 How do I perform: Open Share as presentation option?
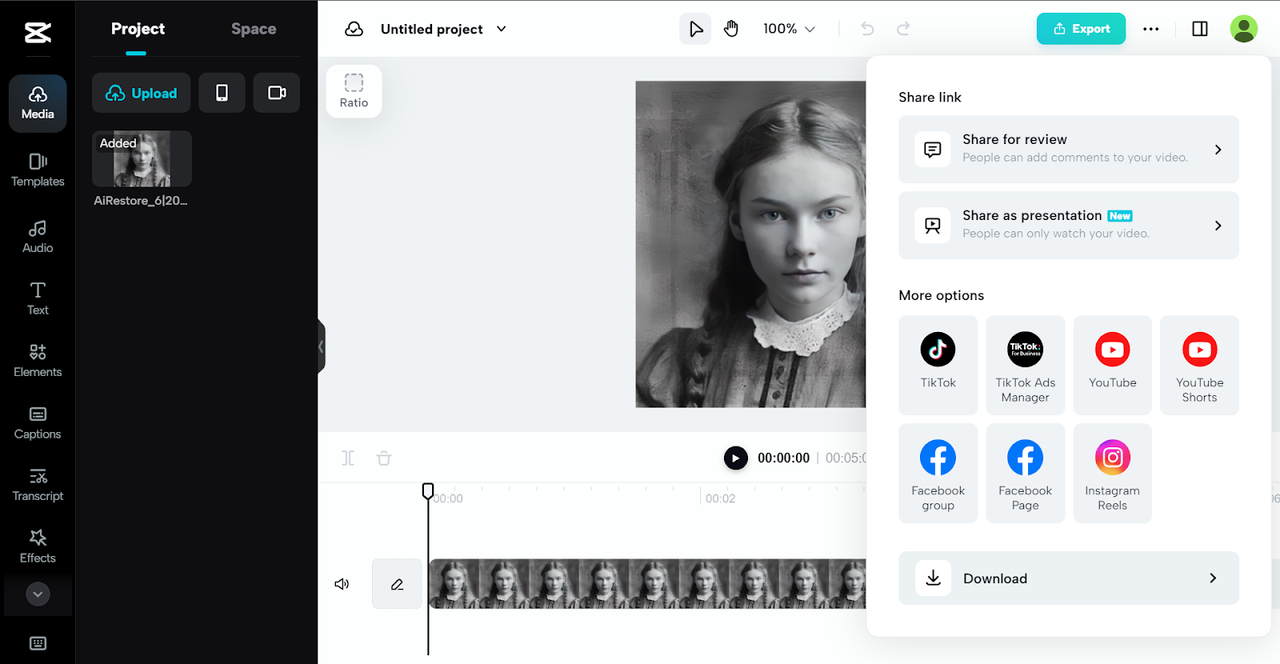1069,225
